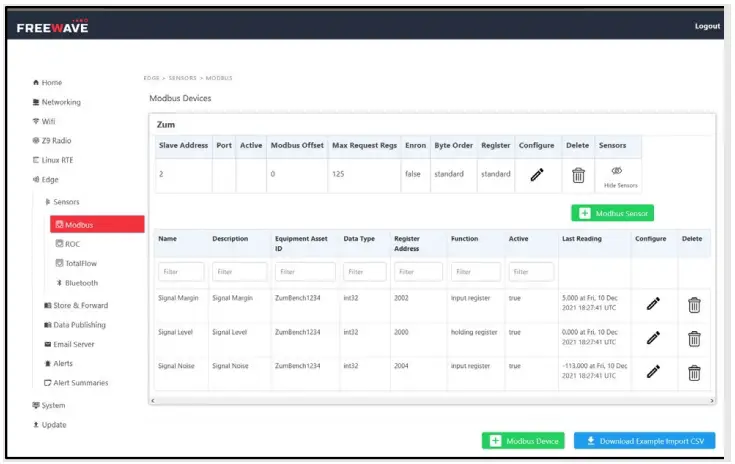735x464 pixels.
Task: Select TotalFlow under Sensors
Action: click(x=76, y=263)
